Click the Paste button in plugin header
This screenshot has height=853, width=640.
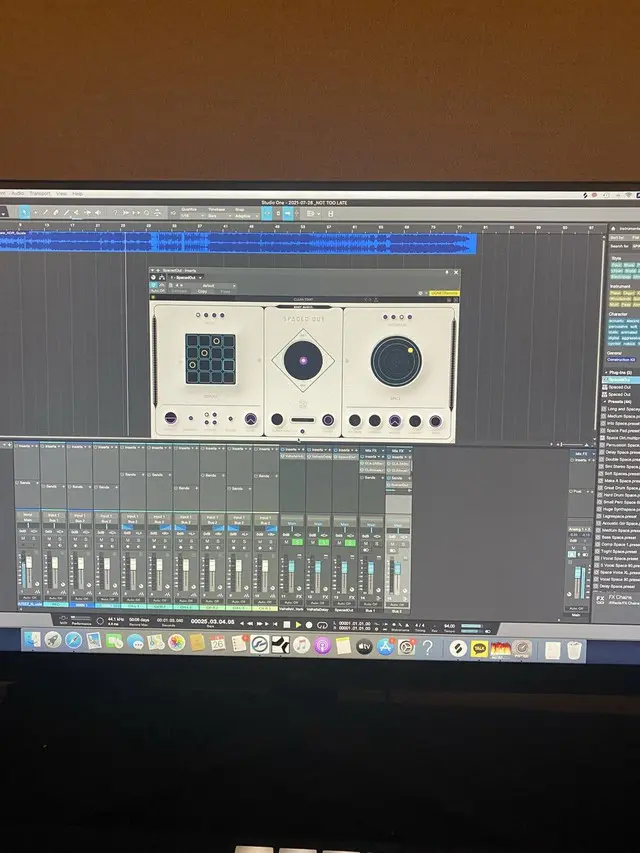pyautogui.click(x=225, y=291)
